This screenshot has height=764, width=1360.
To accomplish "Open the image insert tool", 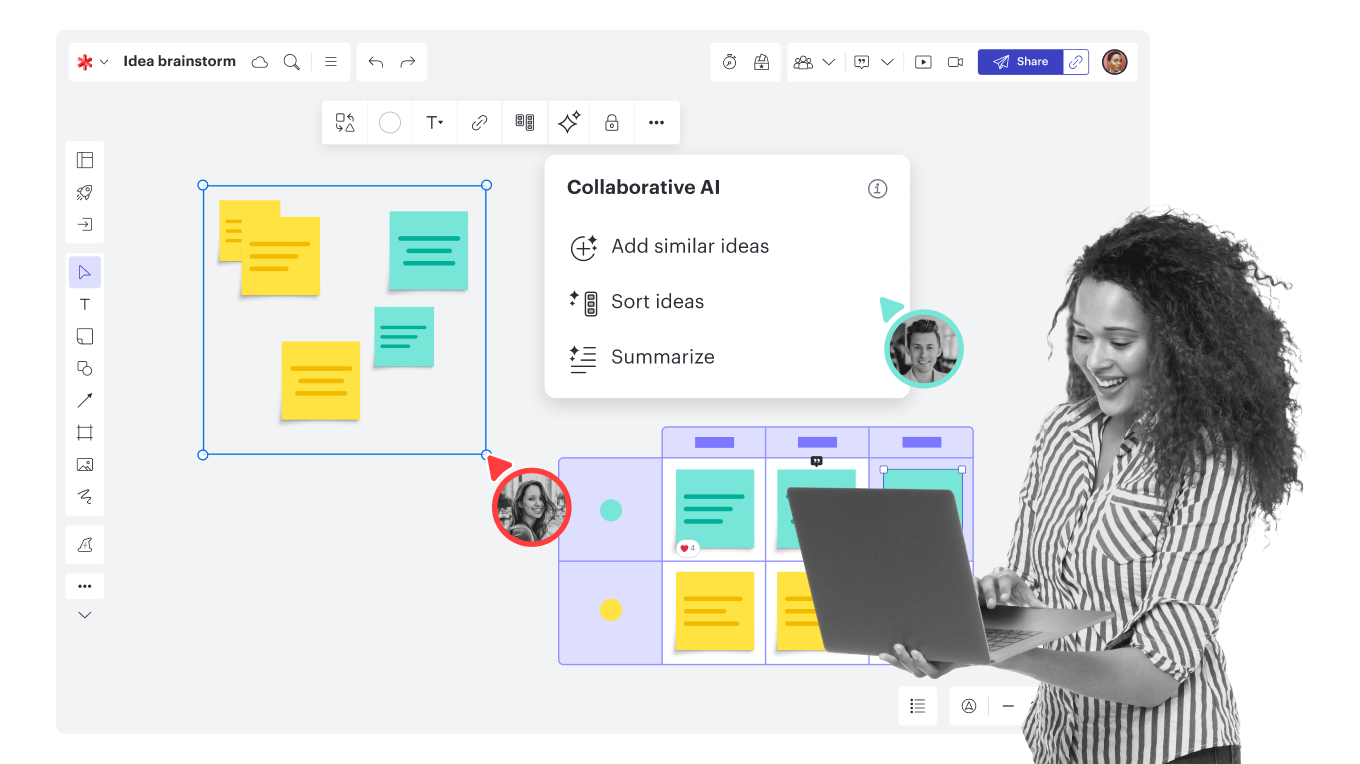I will coord(85,465).
